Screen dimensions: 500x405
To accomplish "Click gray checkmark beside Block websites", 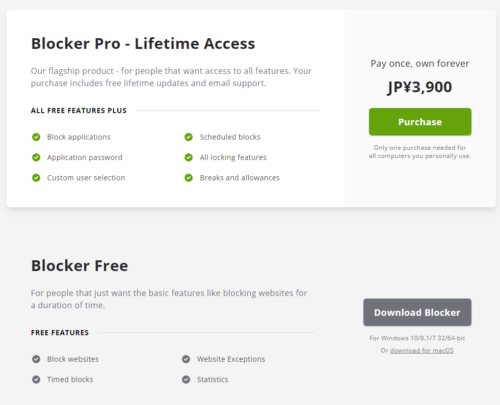I will point(36,359).
